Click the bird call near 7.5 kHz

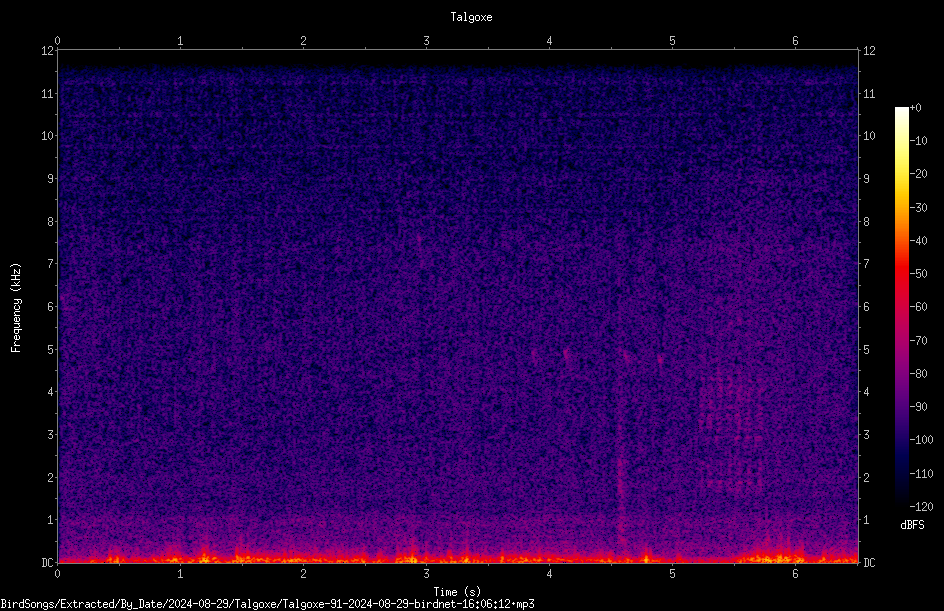pyautogui.click(x=420, y=241)
